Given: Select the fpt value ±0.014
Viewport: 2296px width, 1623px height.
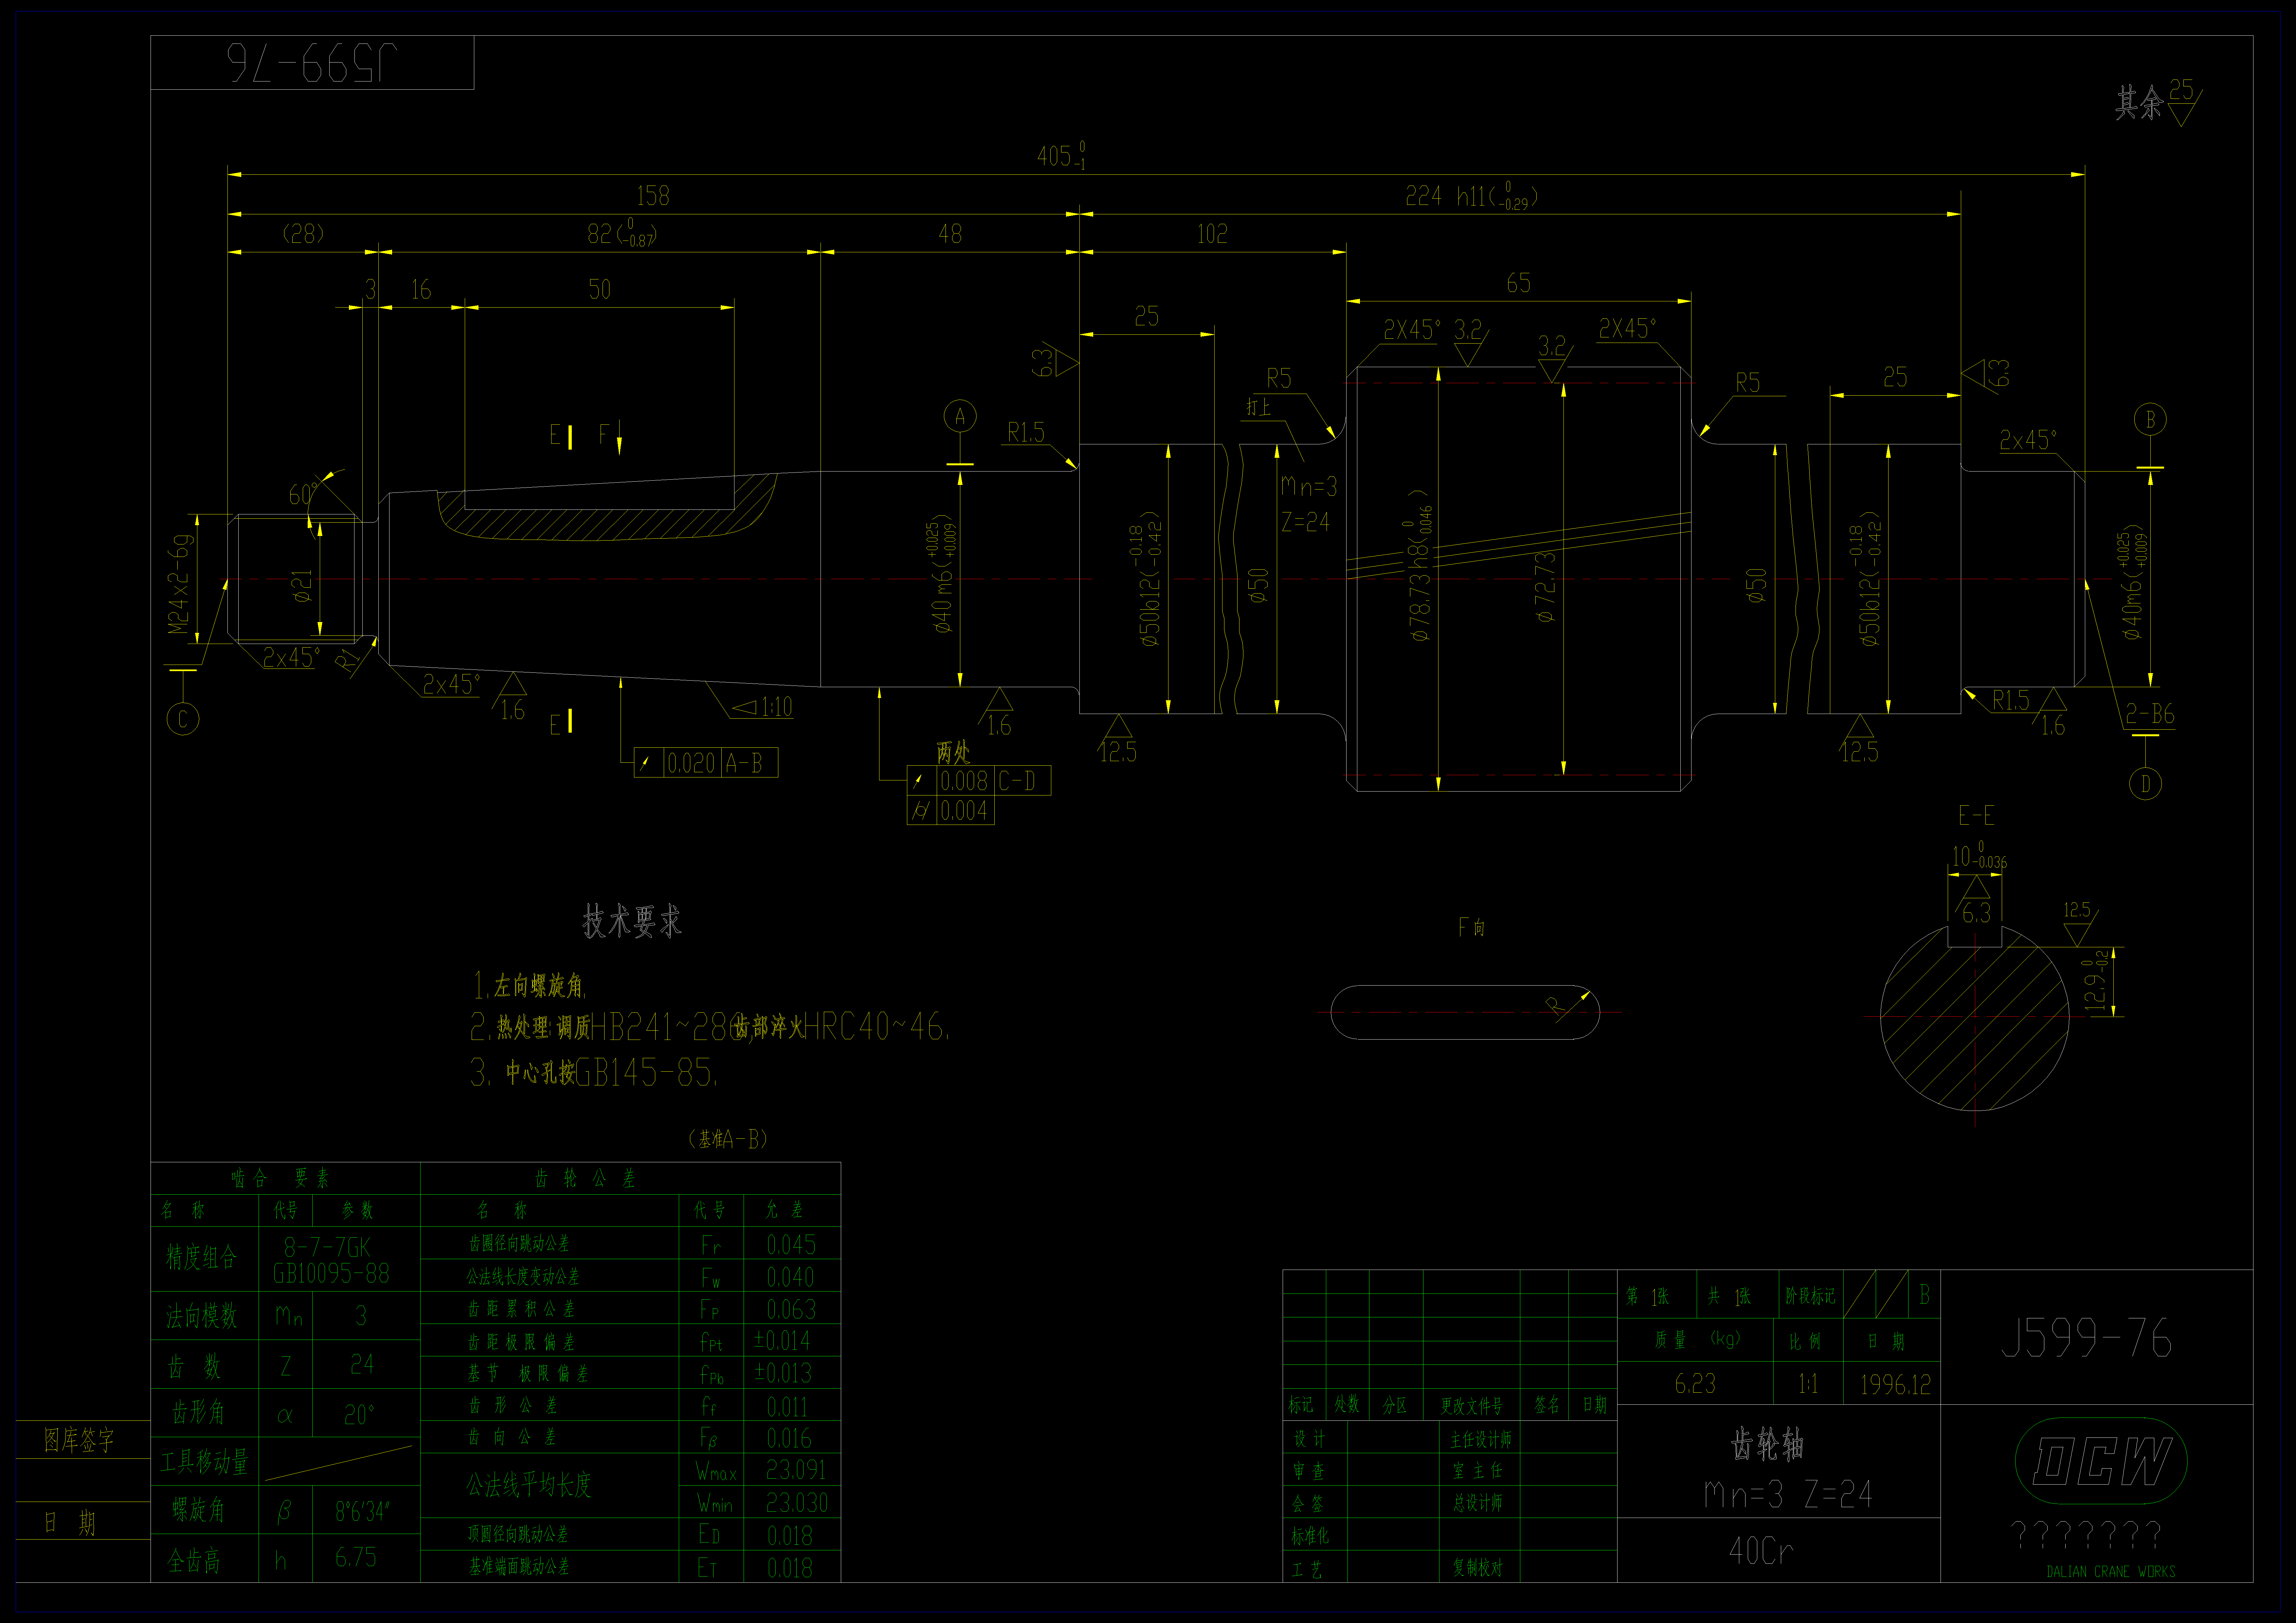Looking at the screenshot, I should click(782, 1341).
